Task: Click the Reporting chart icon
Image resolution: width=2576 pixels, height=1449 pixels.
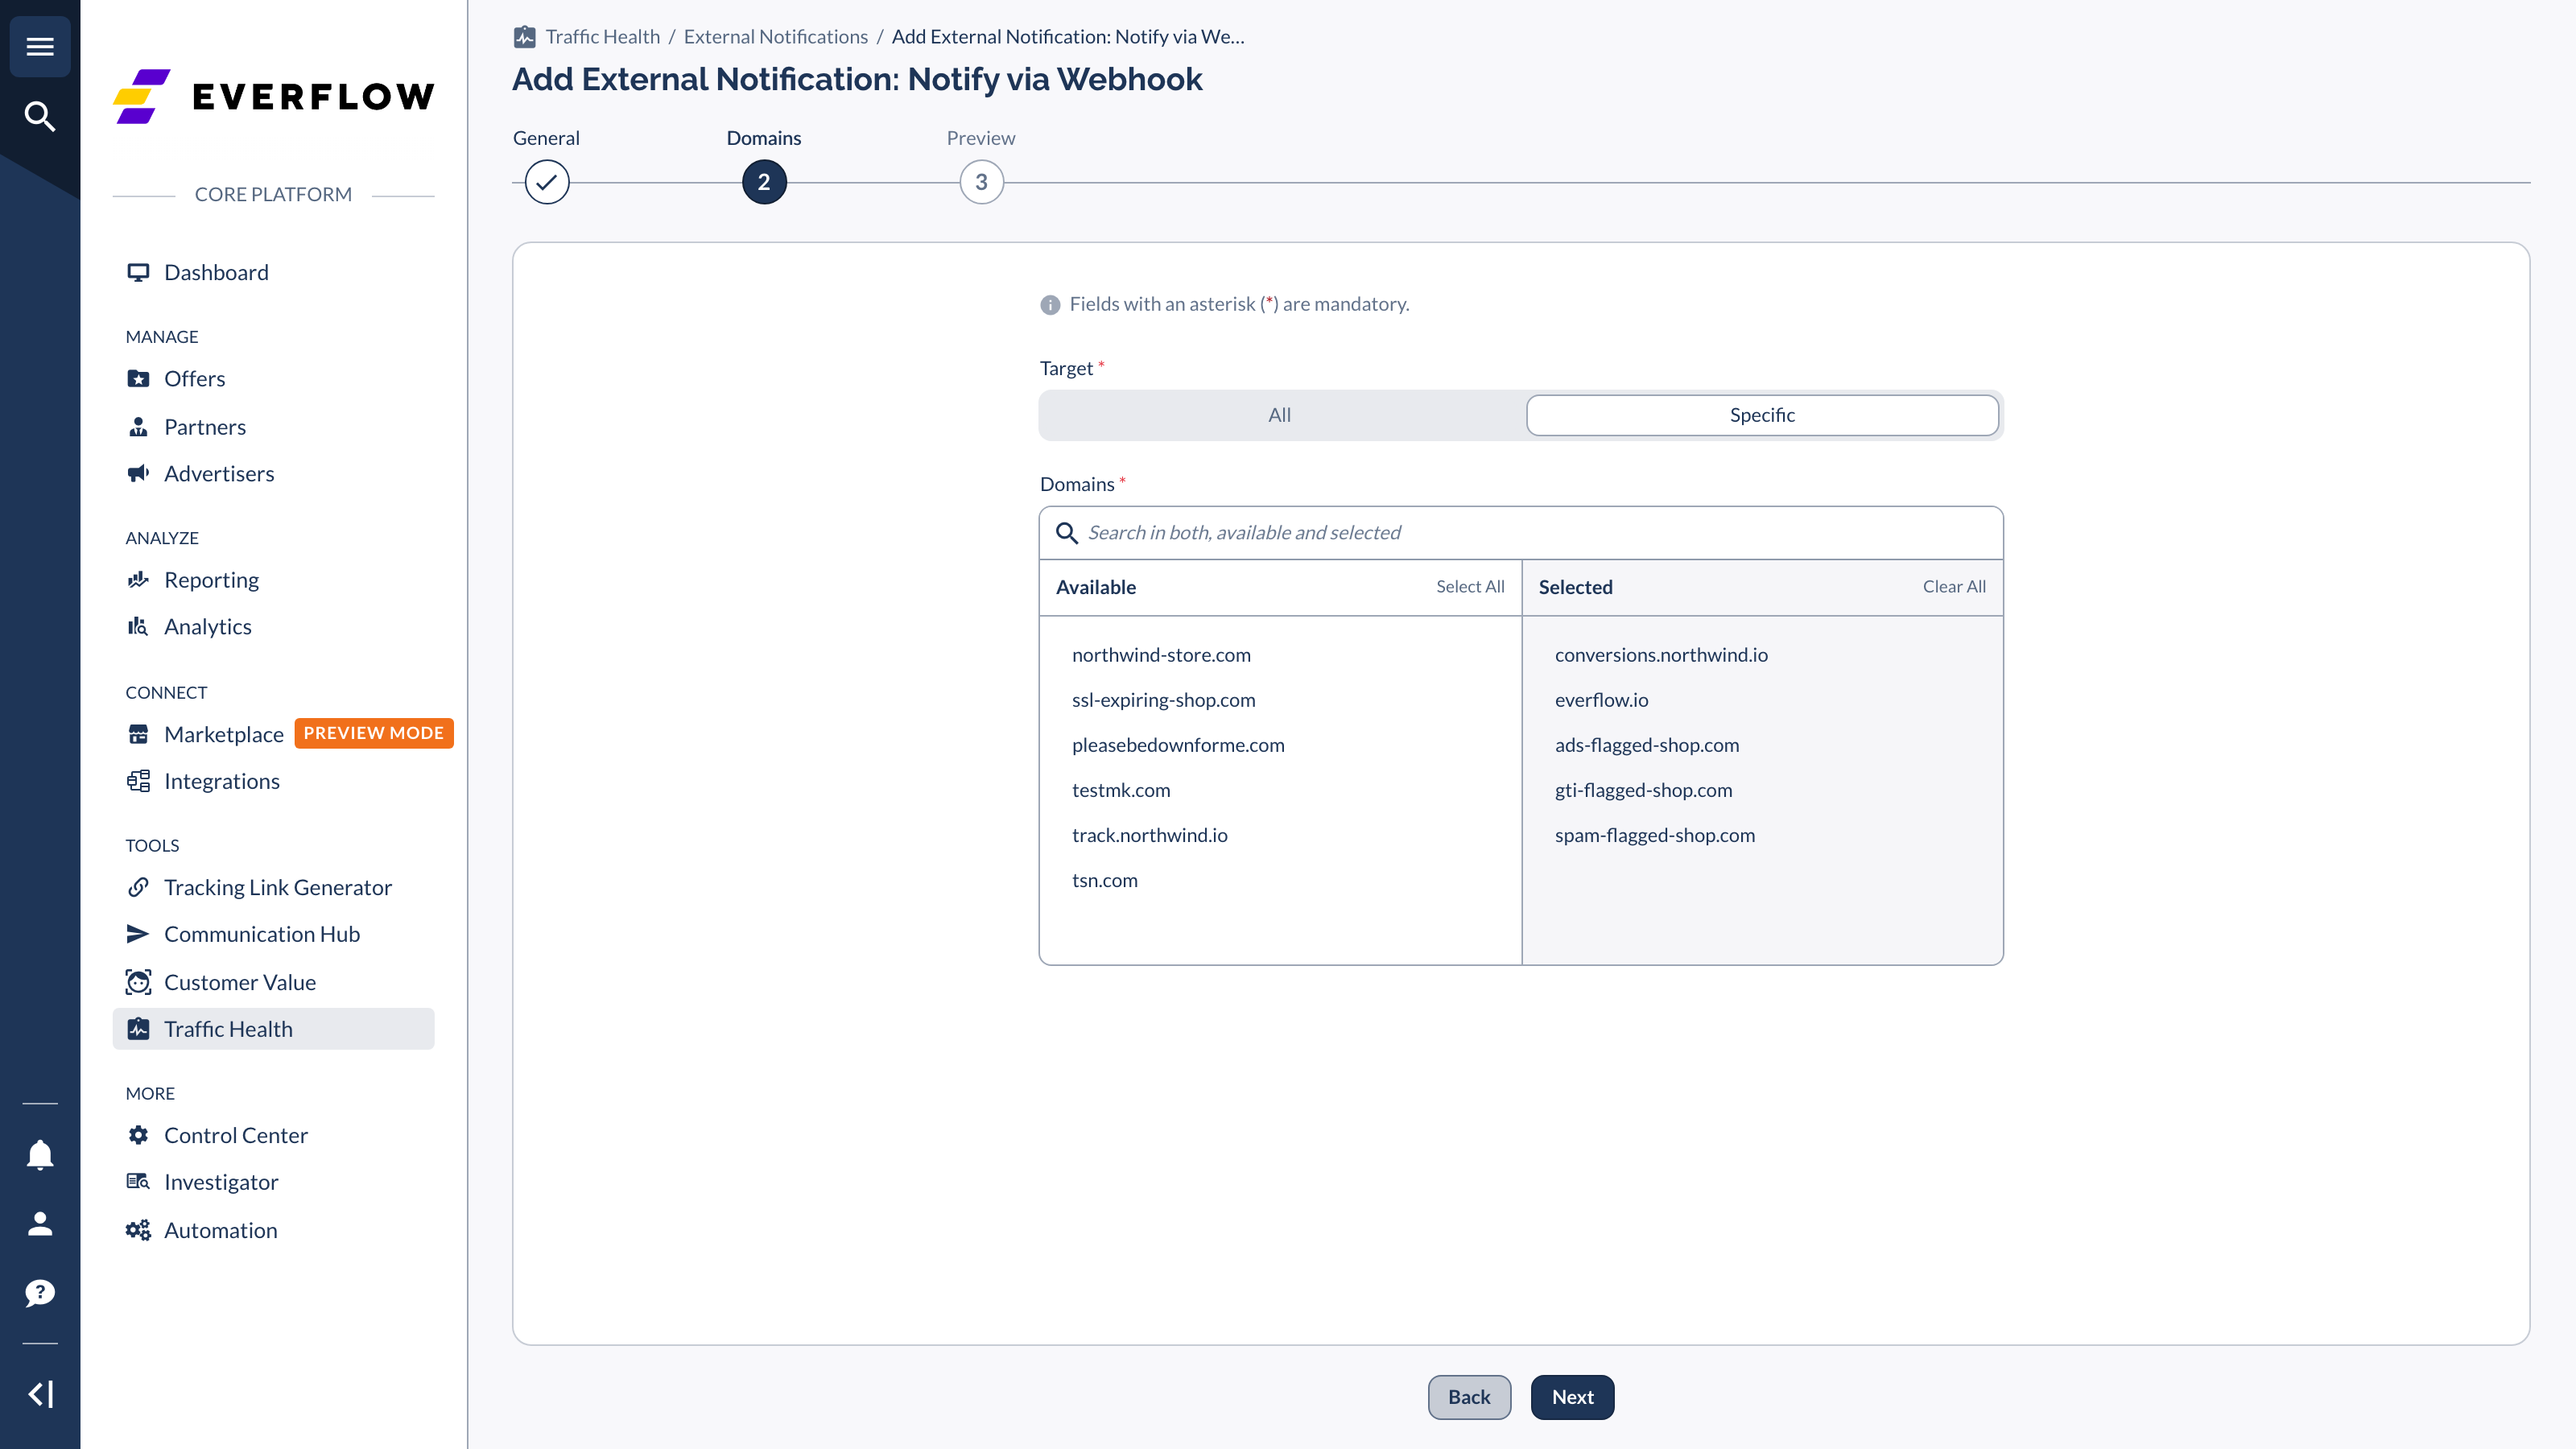Action: [138, 580]
